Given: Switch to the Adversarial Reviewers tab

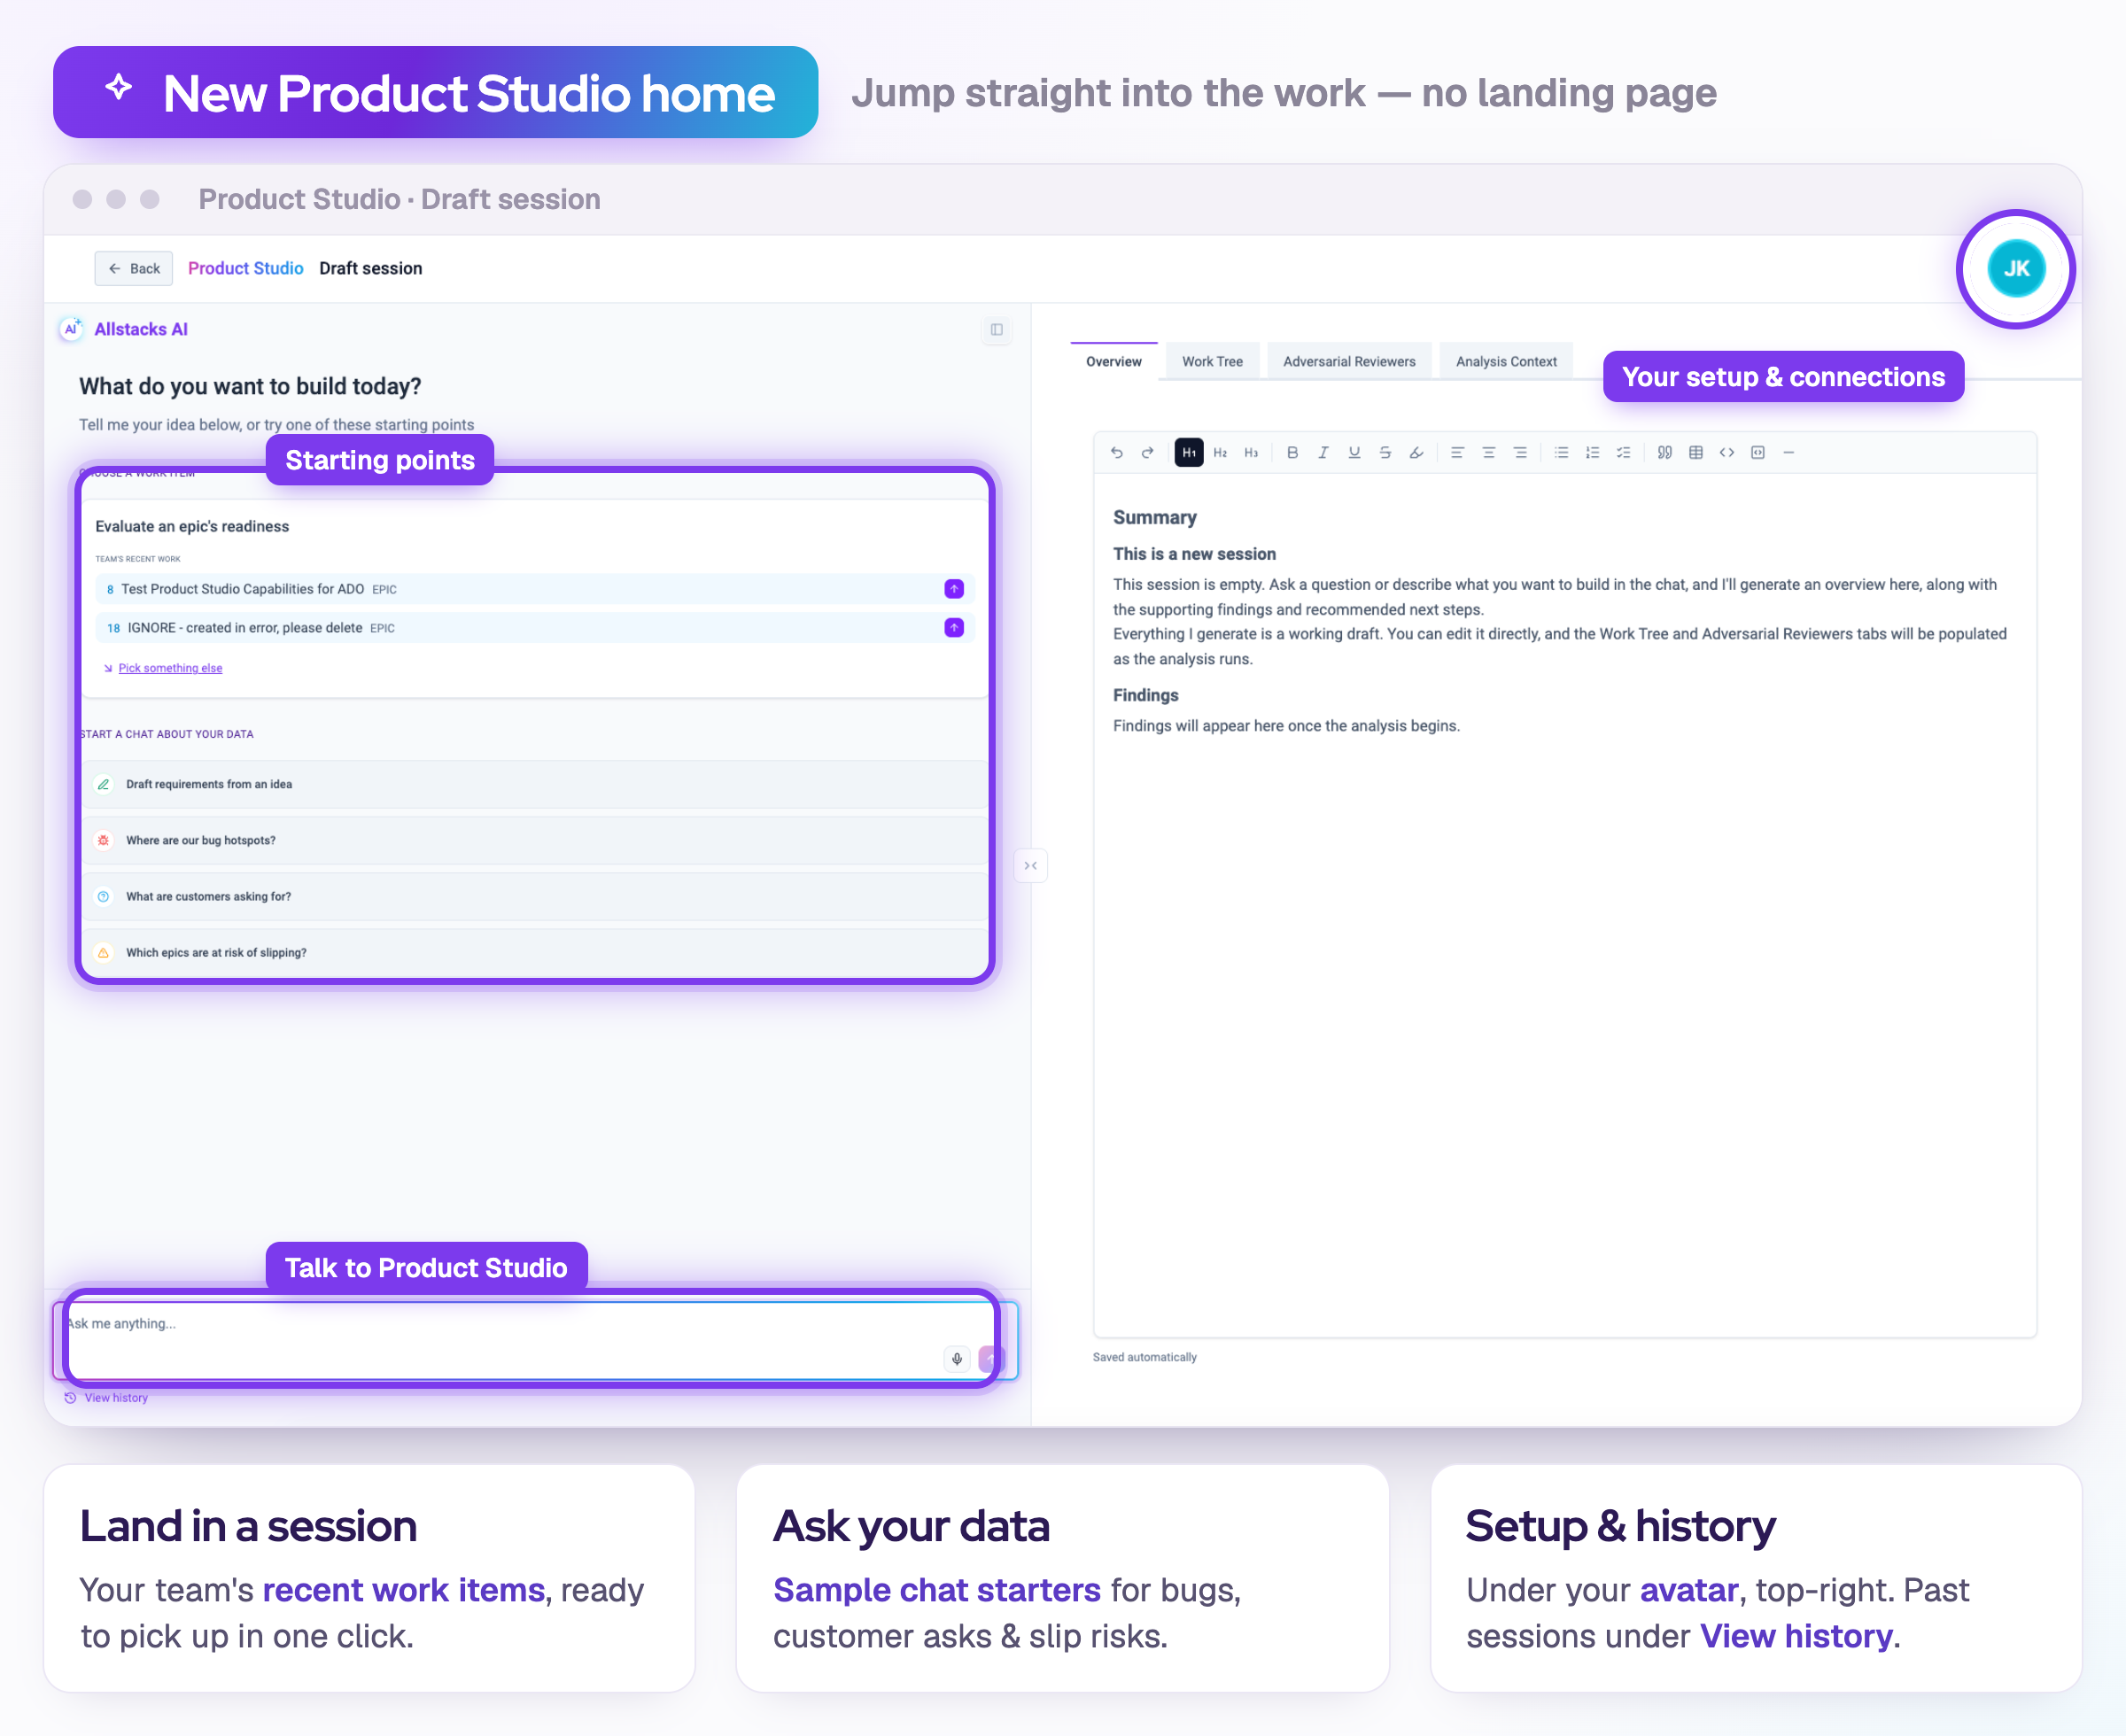Looking at the screenshot, I should click(1349, 362).
